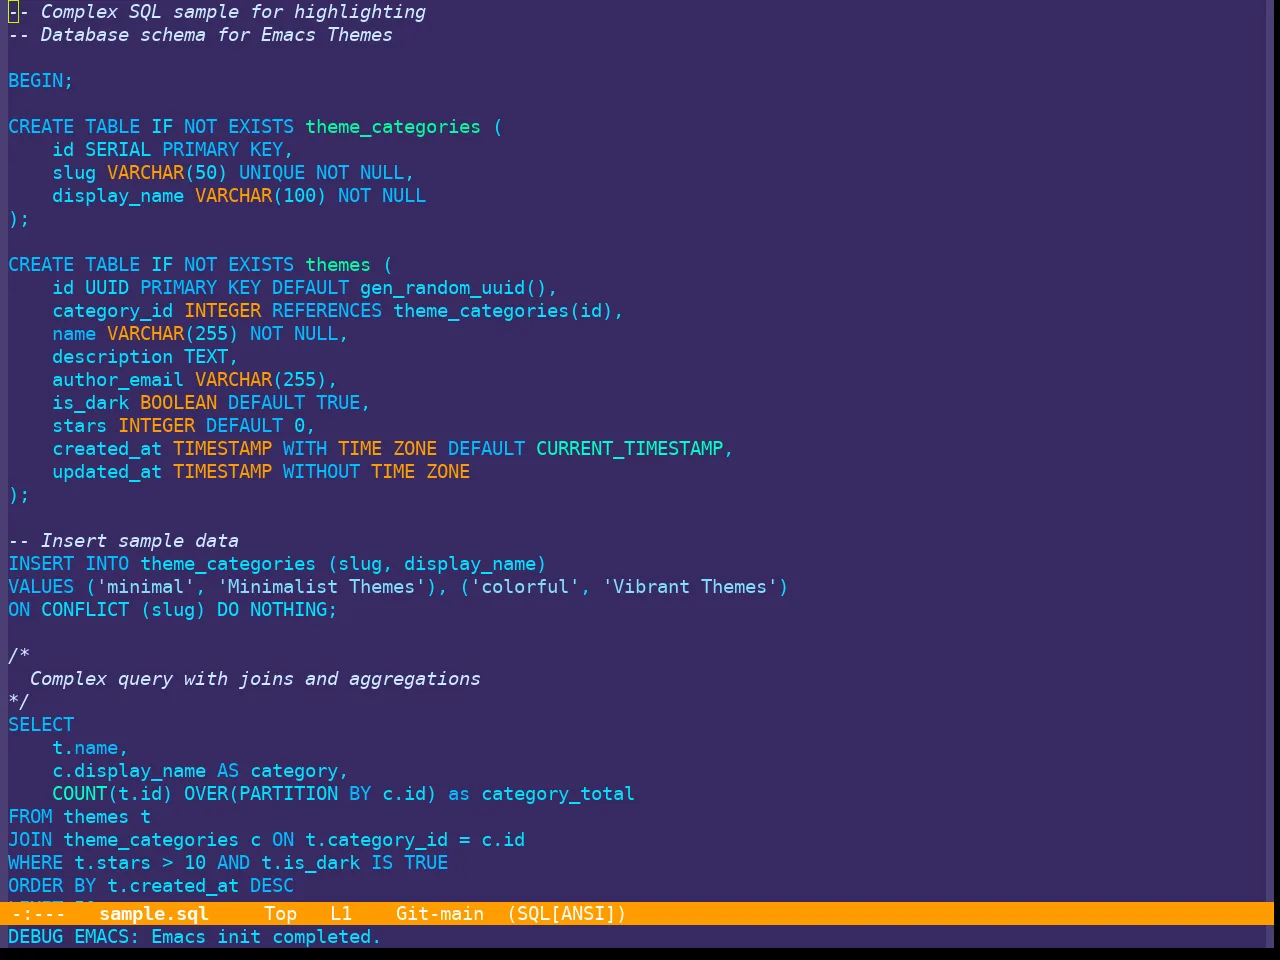Image resolution: width=1280 pixels, height=960 pixels.
Task: Click updated_at column name
Action: click(x=107, y=472)
